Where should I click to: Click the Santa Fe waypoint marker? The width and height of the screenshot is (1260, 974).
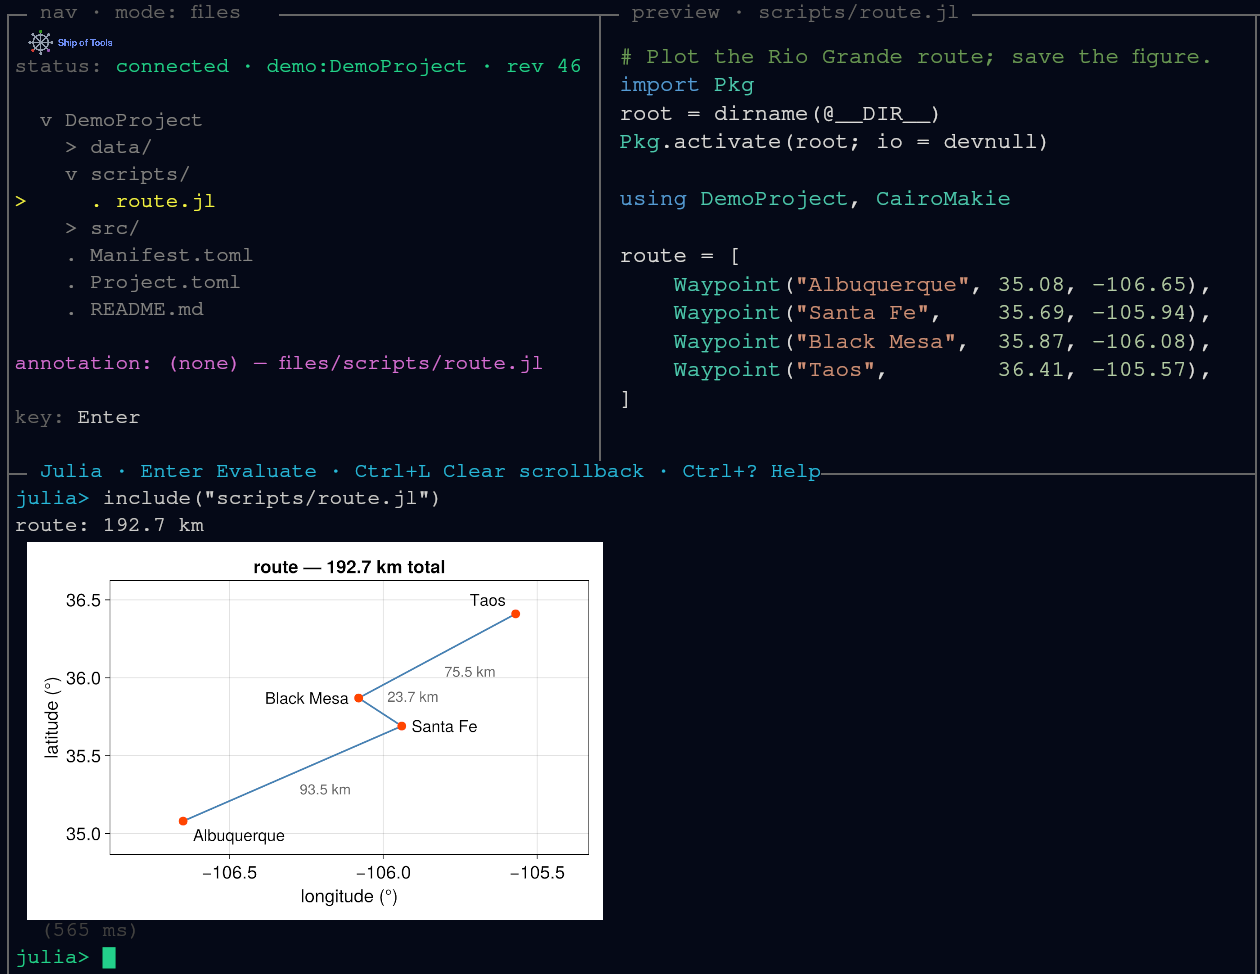pos(401,726)
